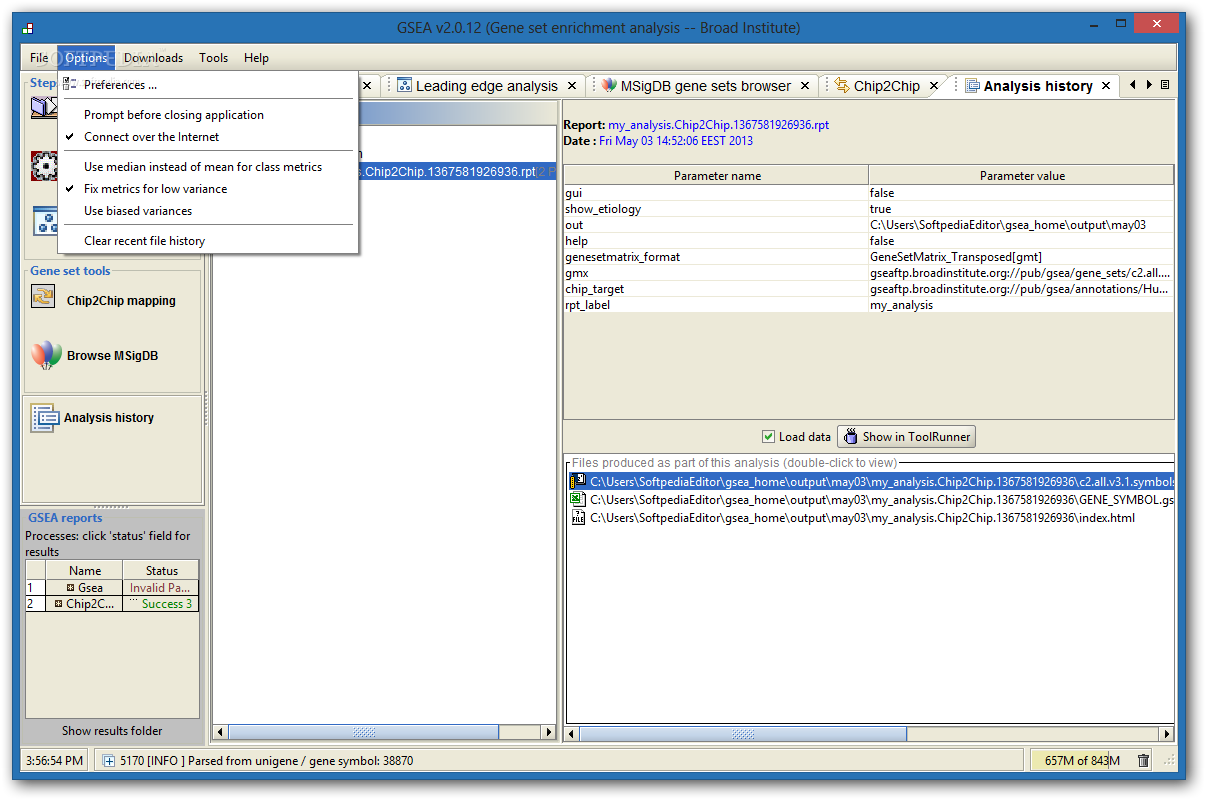This screenshot has height=800, width=1206.
Task: Select the Analysis history tab
Action: [1037, 86]
